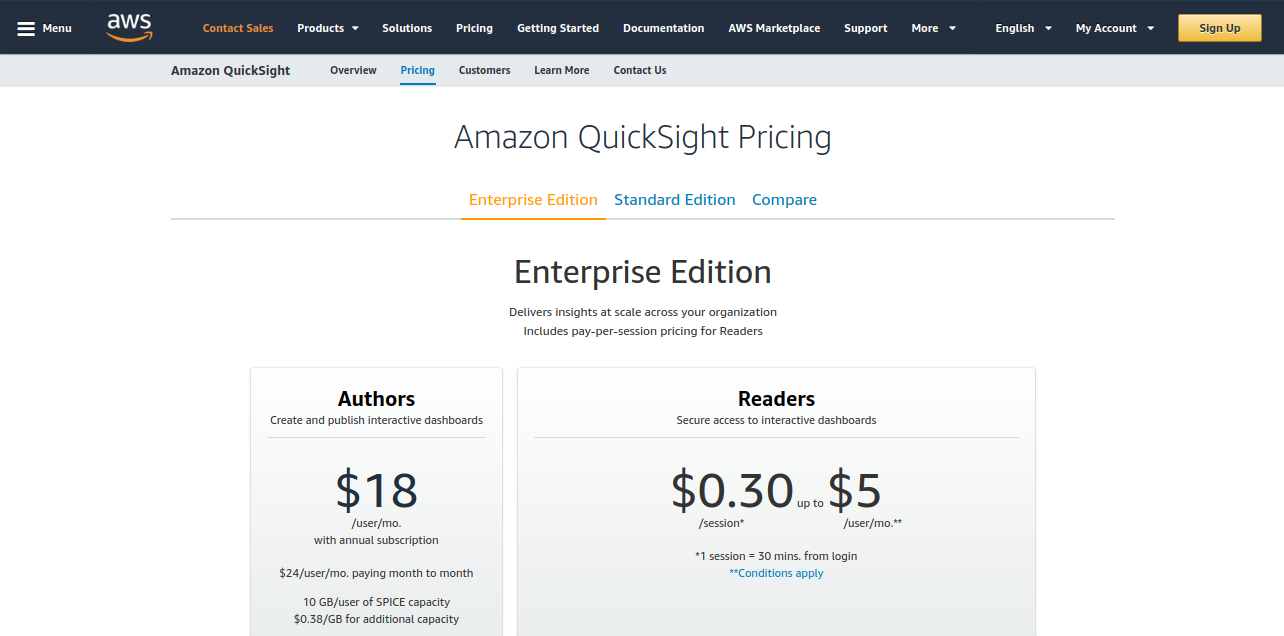Open the Products dropdown
Screen dimensions: 1284x636
[x=327, y=28]
